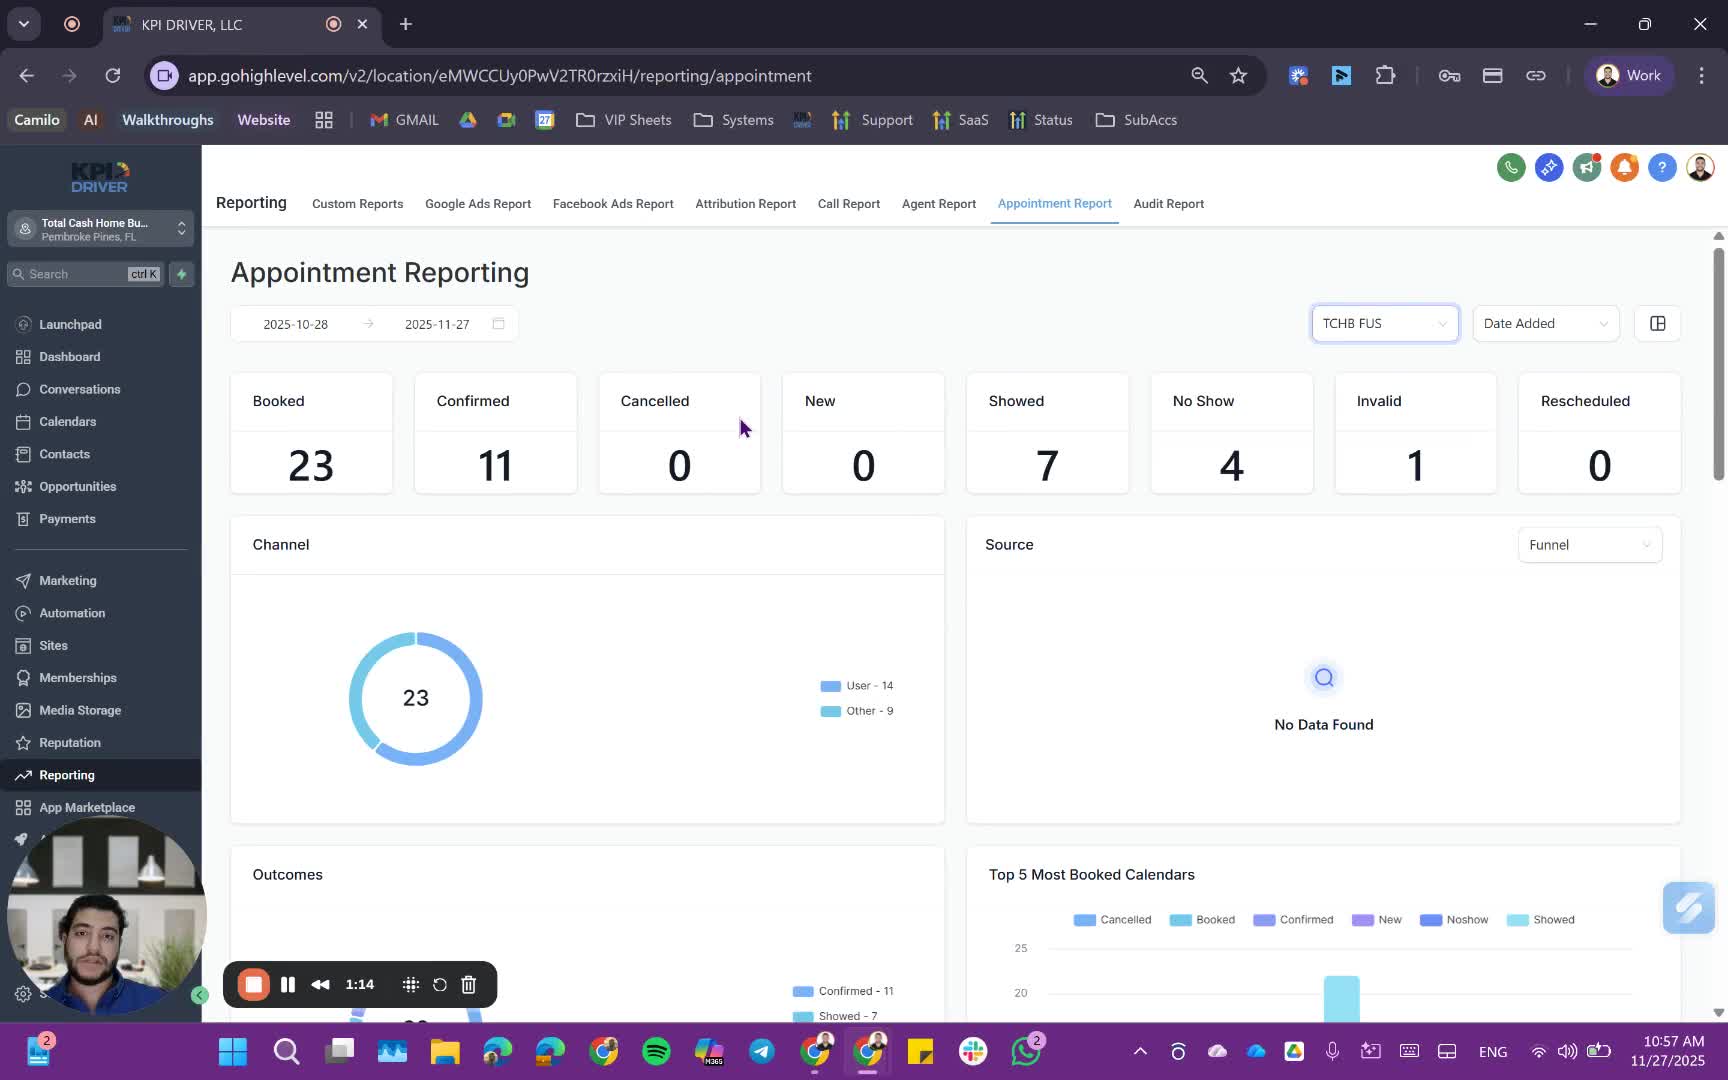The width and height of the screenshot is (1728, 1080).
Task: Click the calendar icon in date range
Action: point(498,323)
